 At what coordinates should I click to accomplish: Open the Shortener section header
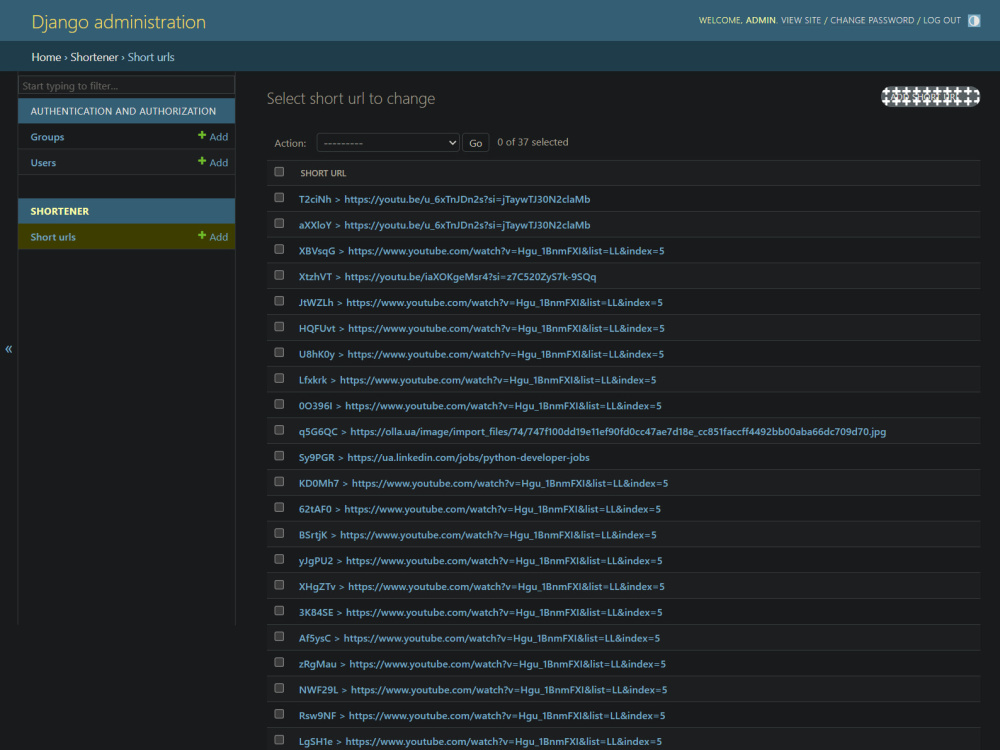(x=60, y=211)
